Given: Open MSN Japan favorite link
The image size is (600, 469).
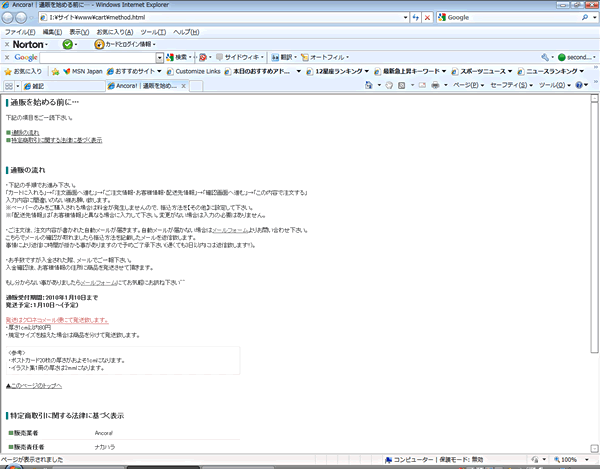Looking at the screenshot, I should coord(83,72).
